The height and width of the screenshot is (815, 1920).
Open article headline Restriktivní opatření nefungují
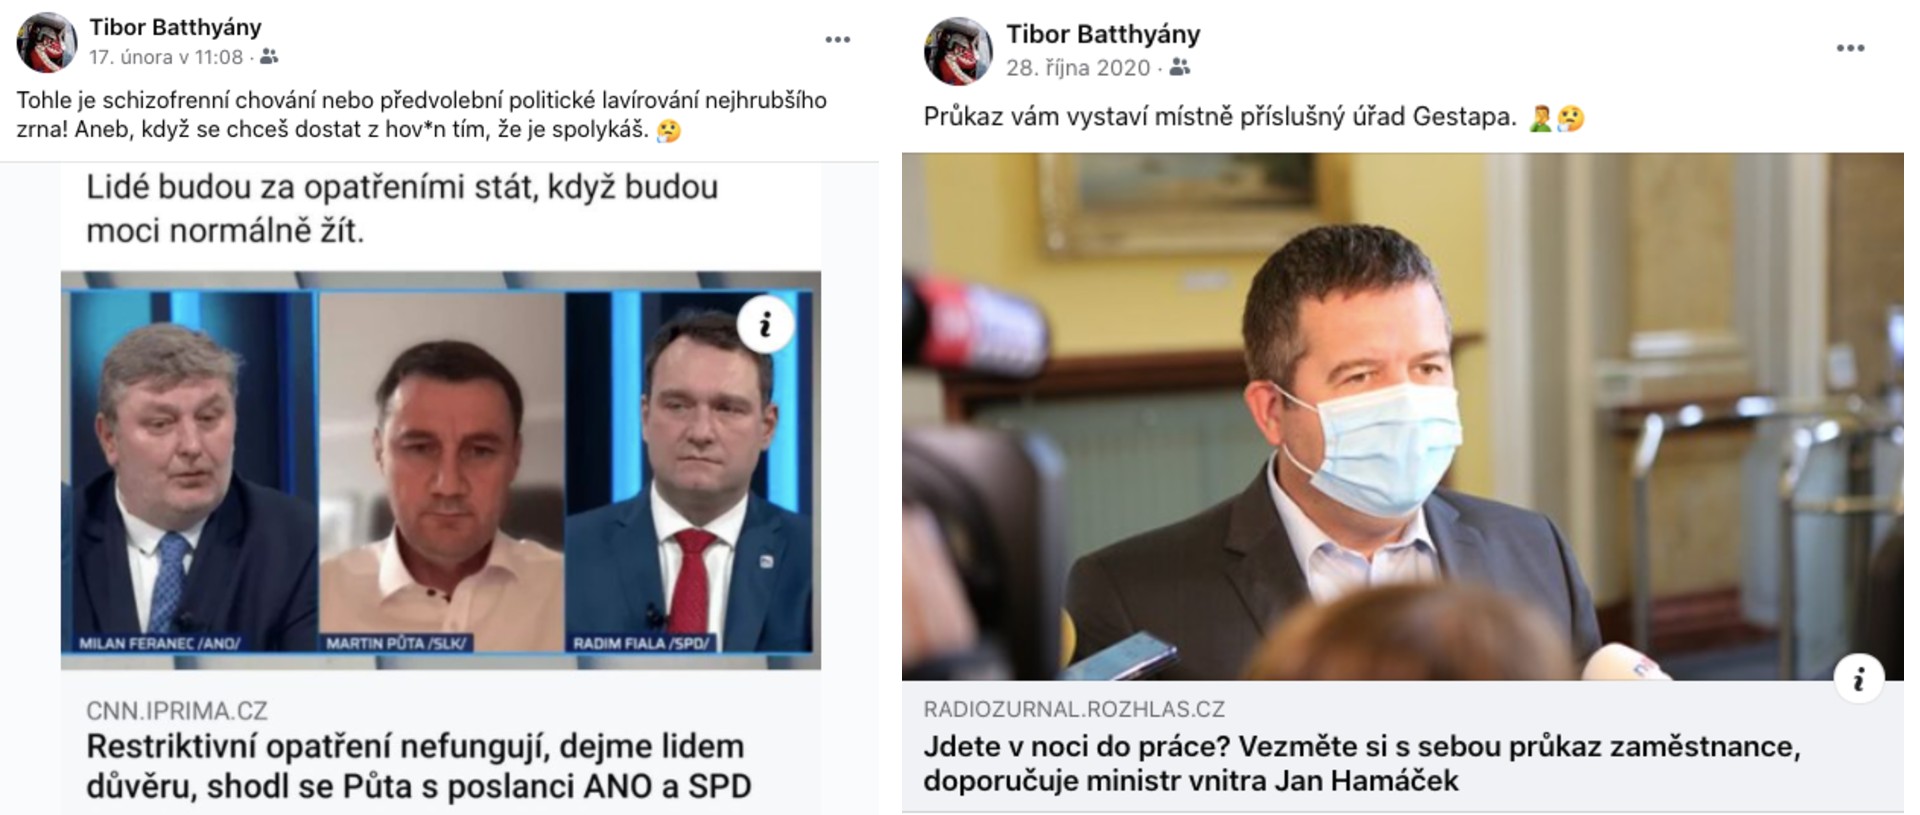coord(418,766)
